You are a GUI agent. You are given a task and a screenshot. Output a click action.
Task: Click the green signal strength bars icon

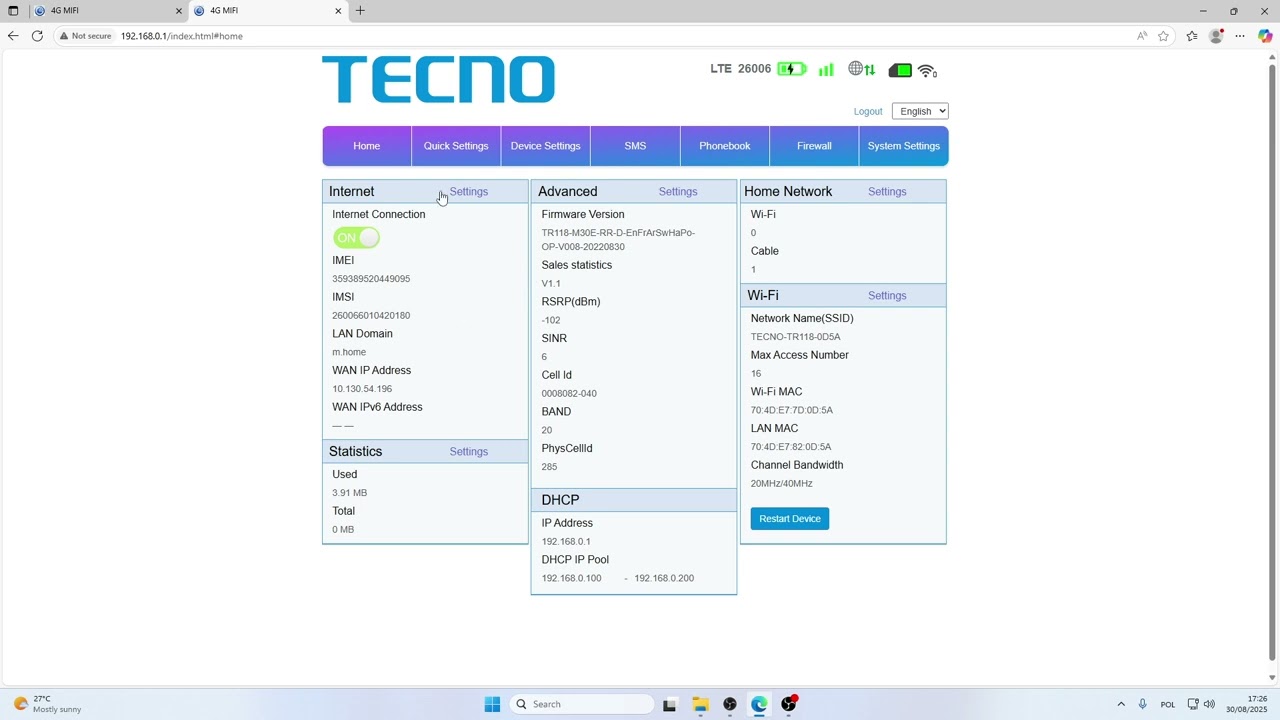click(826, 69)
